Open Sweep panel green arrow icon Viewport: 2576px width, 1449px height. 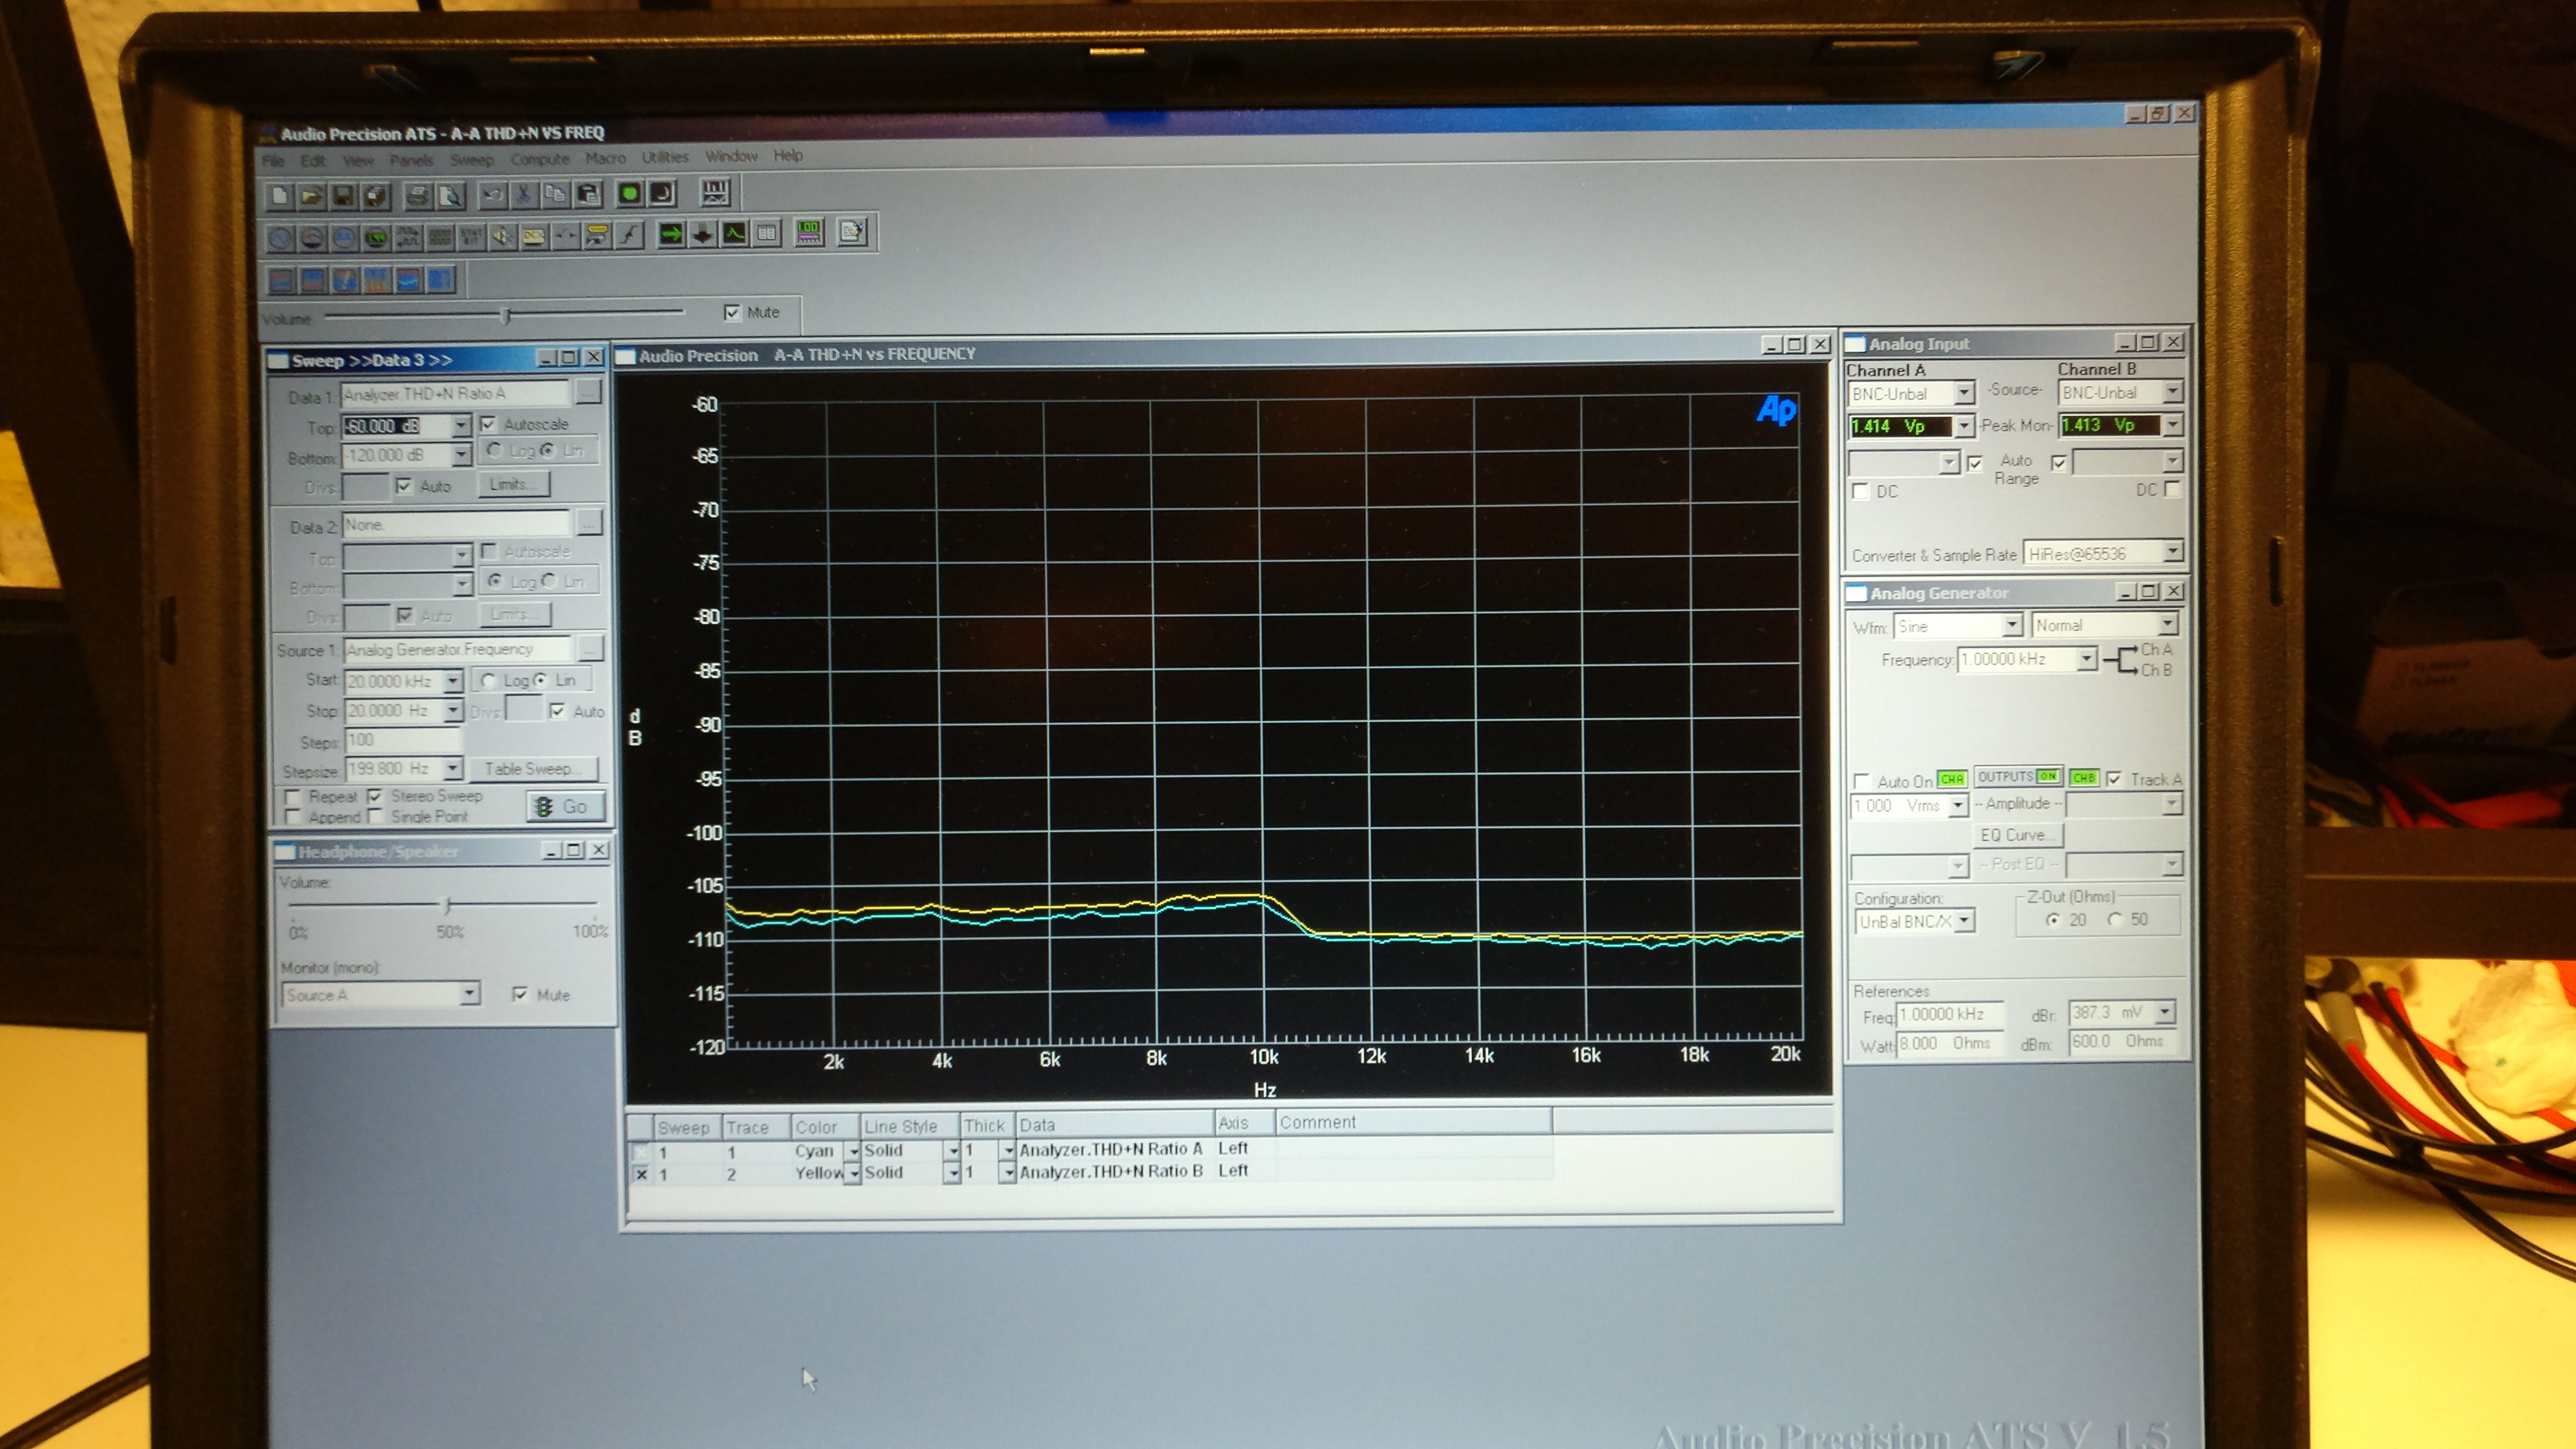[671, 235]
